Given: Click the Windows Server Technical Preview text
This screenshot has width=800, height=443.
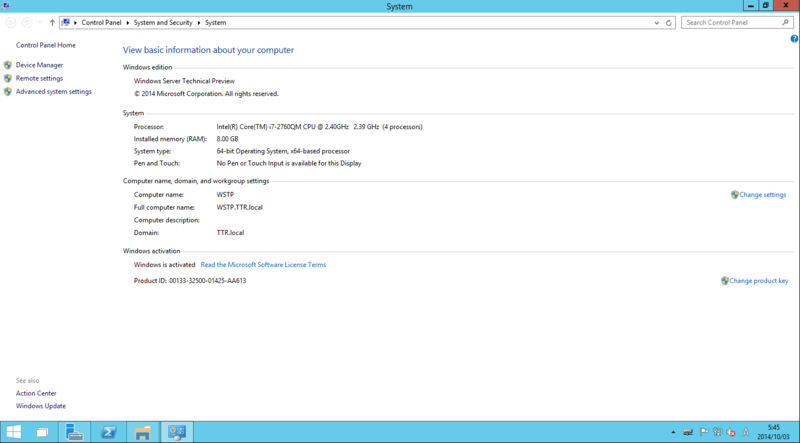Looking at the screenshot, I should coord(184,81).
